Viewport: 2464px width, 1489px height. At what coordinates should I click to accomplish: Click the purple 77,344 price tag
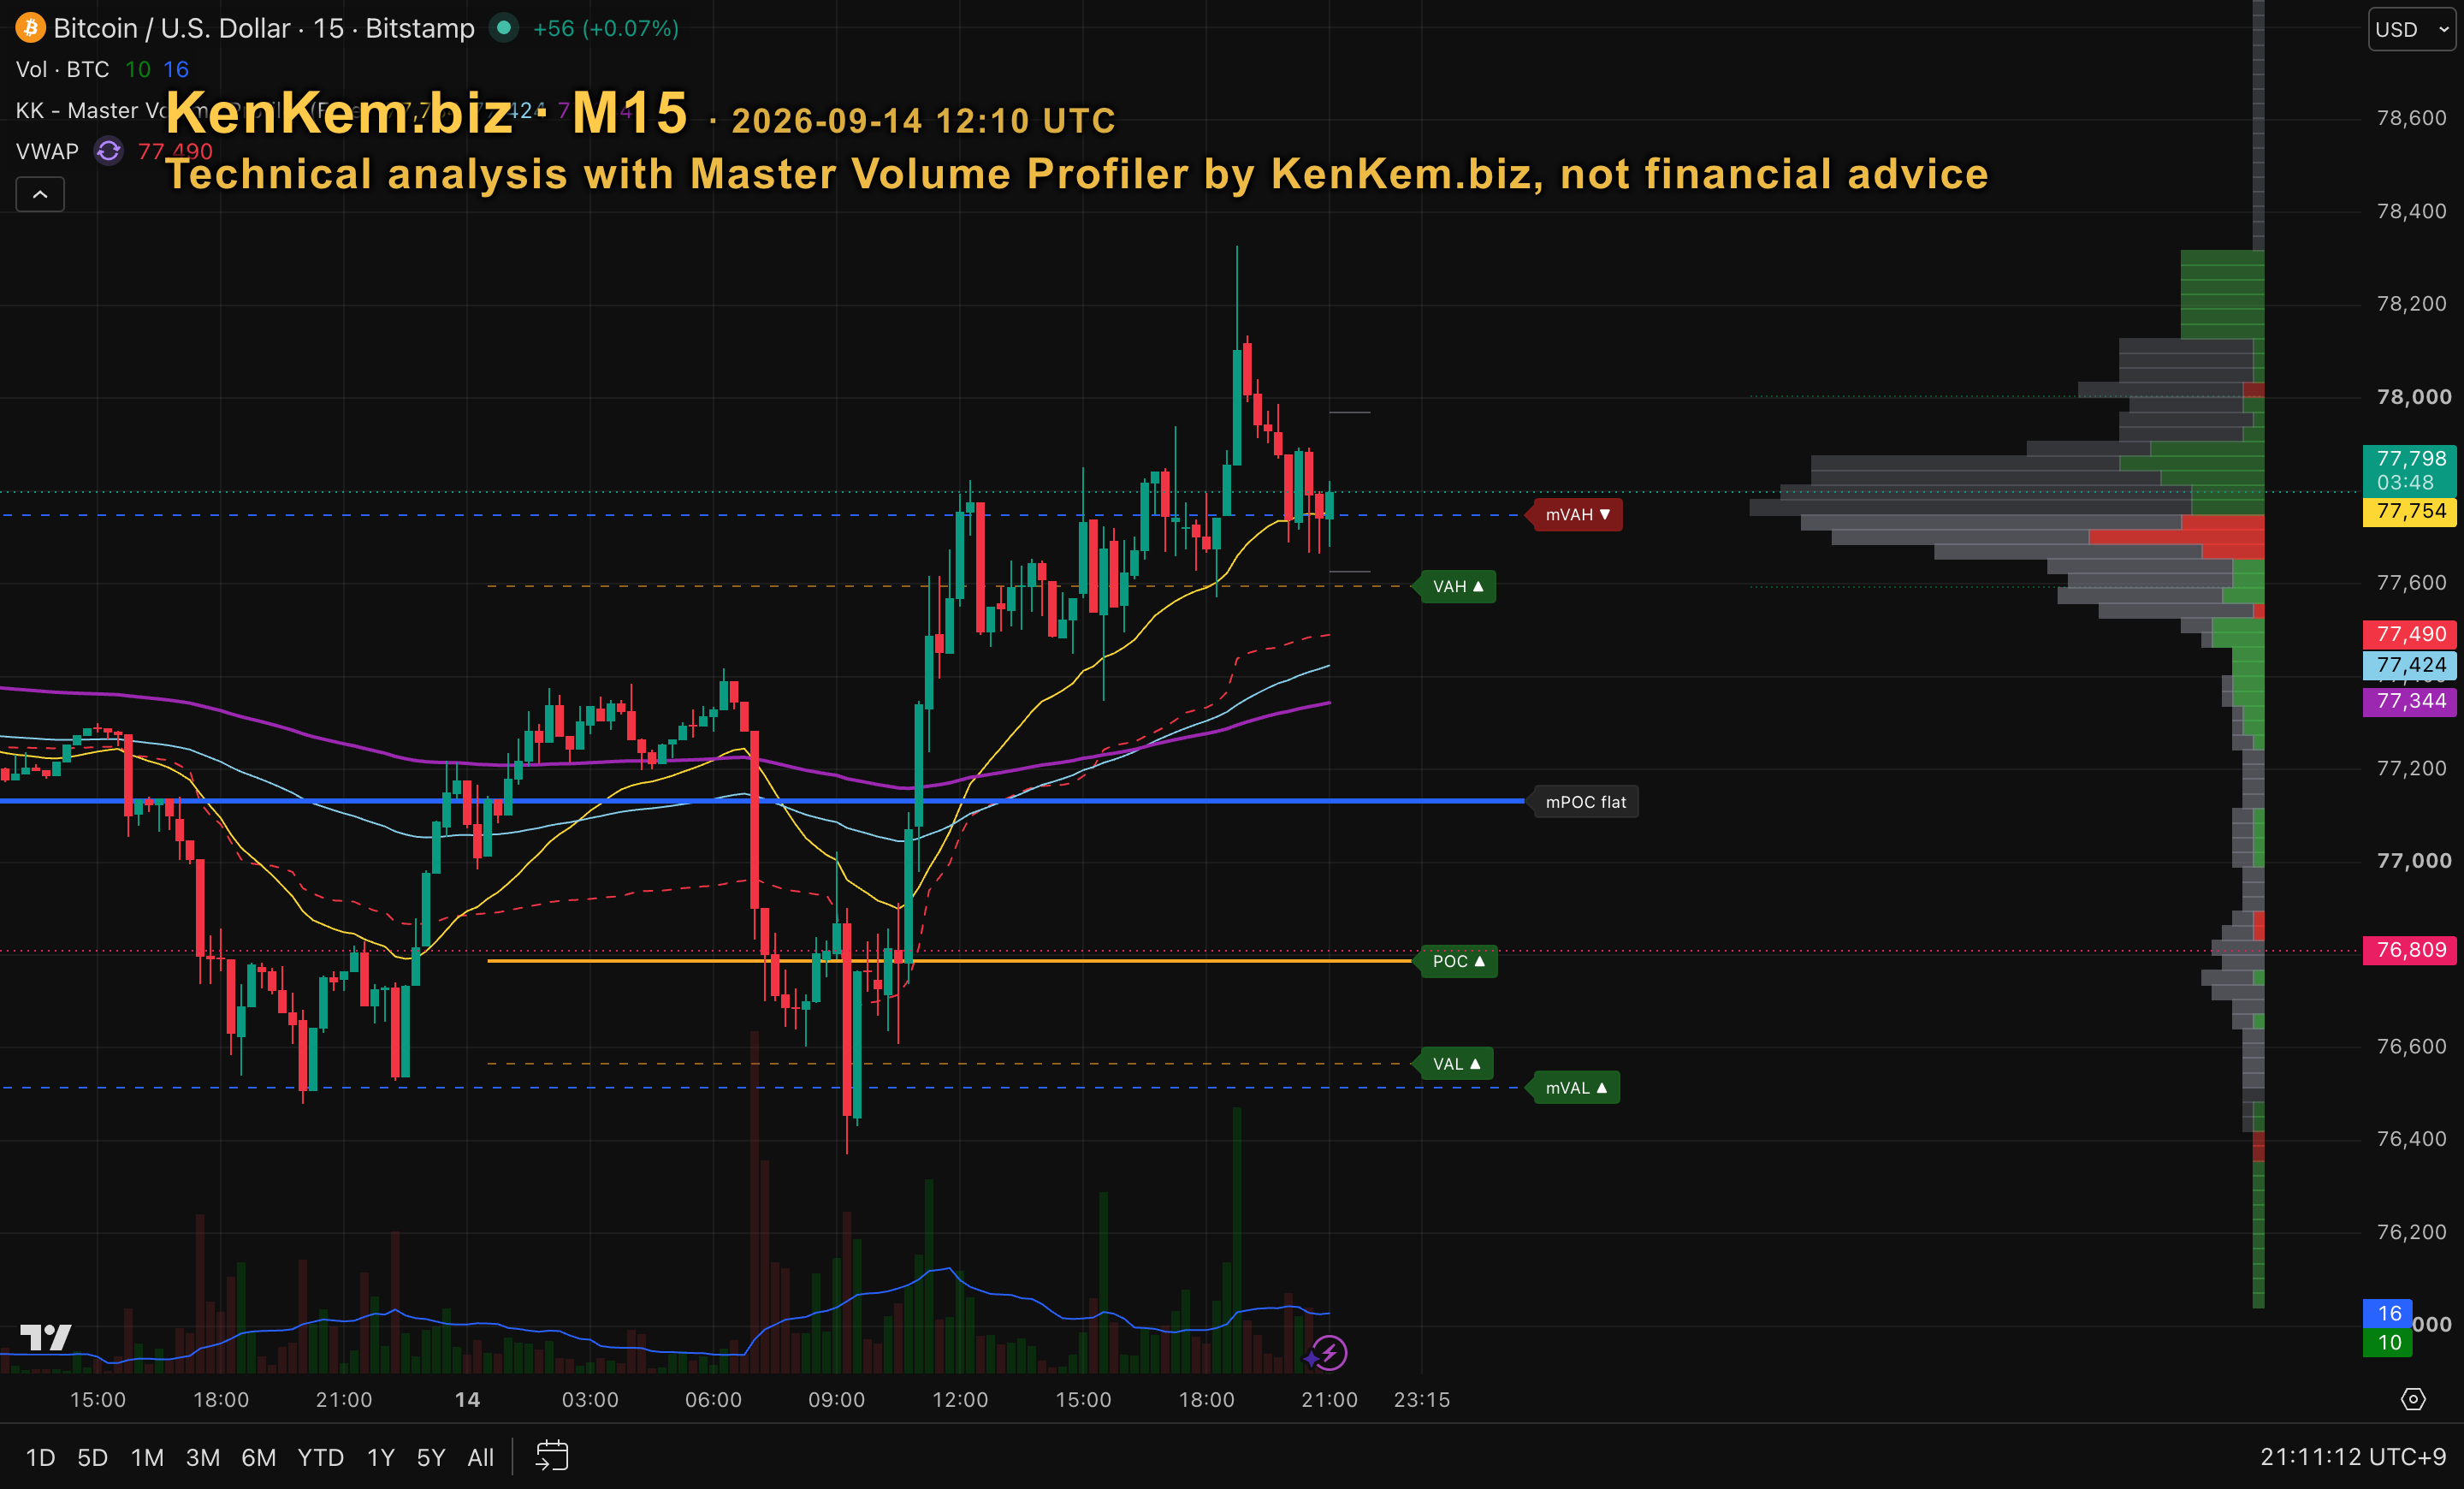2409,701
